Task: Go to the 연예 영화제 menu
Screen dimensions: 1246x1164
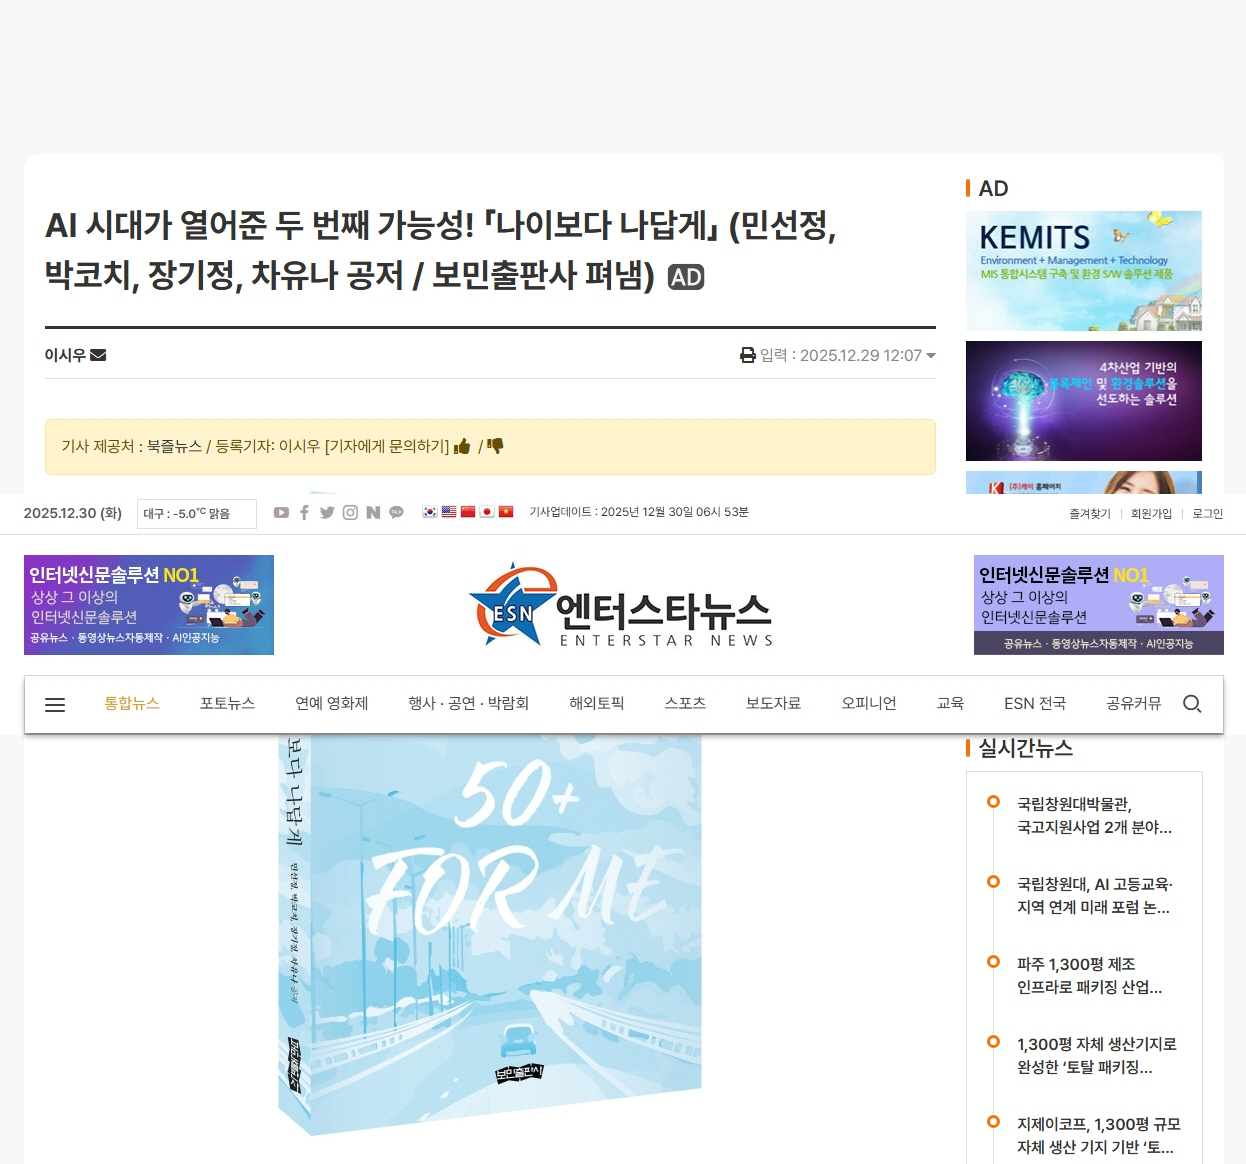Action: pos(332,704)
